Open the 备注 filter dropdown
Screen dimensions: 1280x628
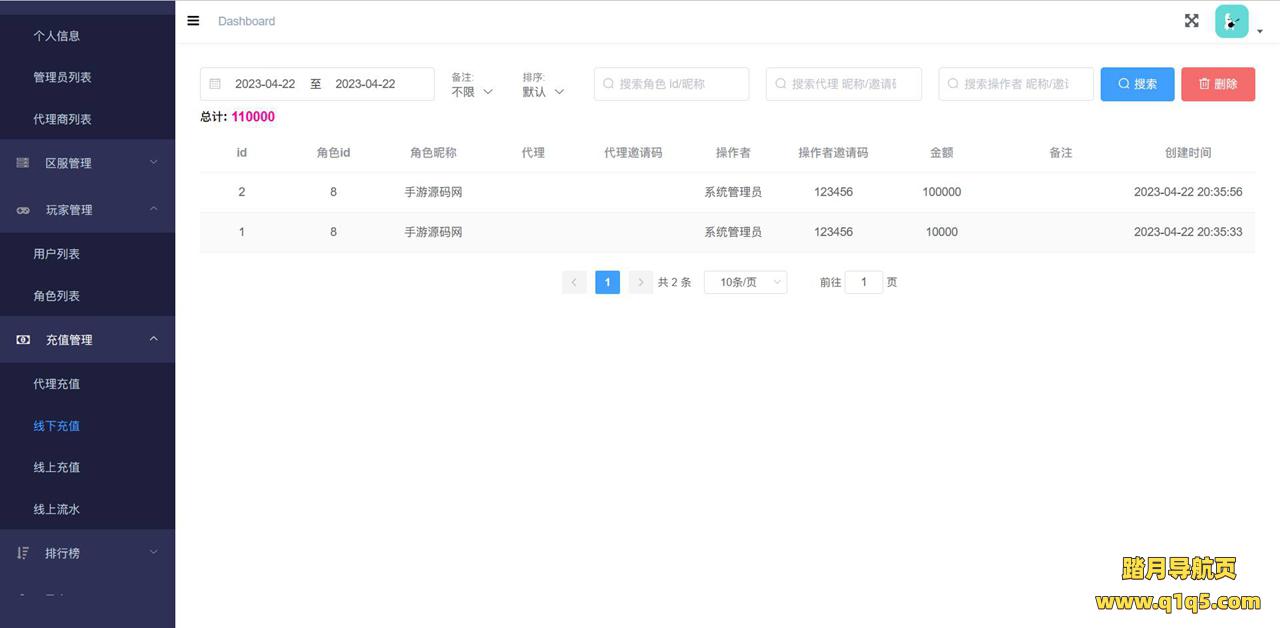pyautogui.click(x=472, y=91)
